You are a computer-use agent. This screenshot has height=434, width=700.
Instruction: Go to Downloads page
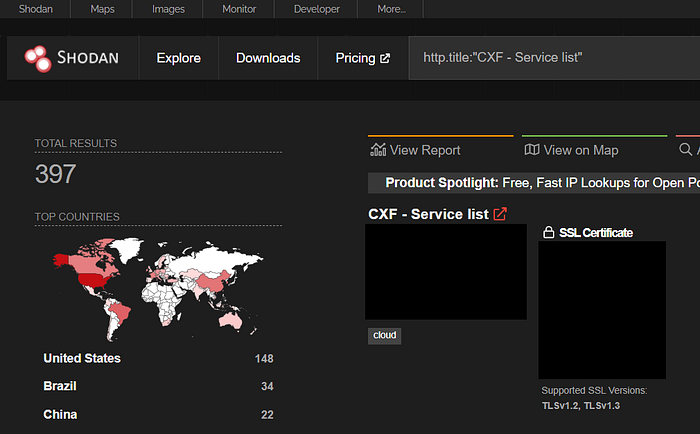click(268, 58)
